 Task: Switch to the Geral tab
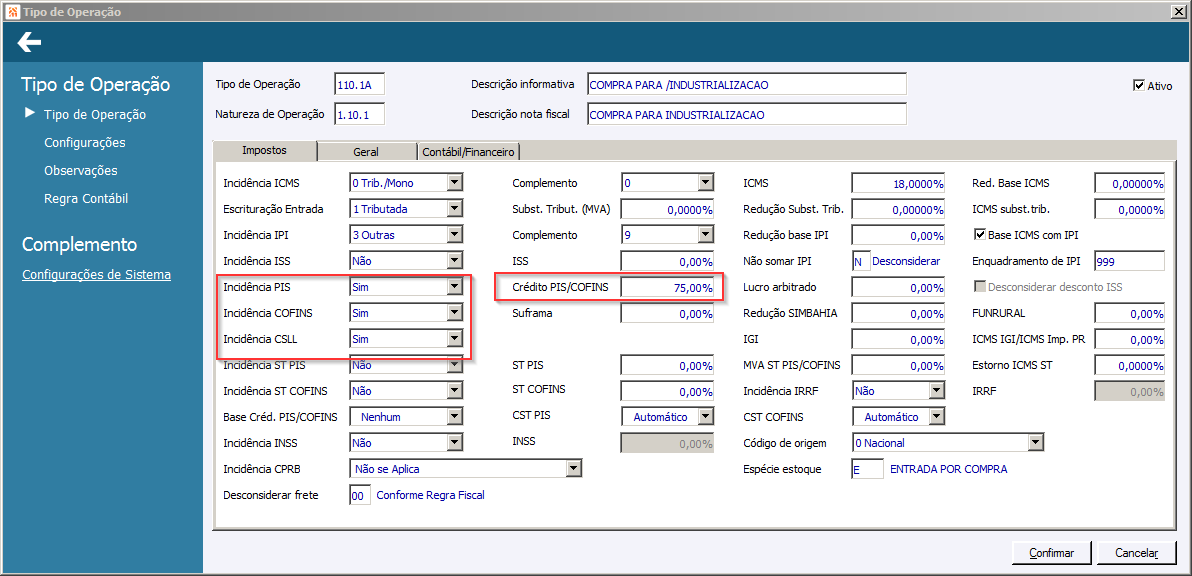click(365, 152)
